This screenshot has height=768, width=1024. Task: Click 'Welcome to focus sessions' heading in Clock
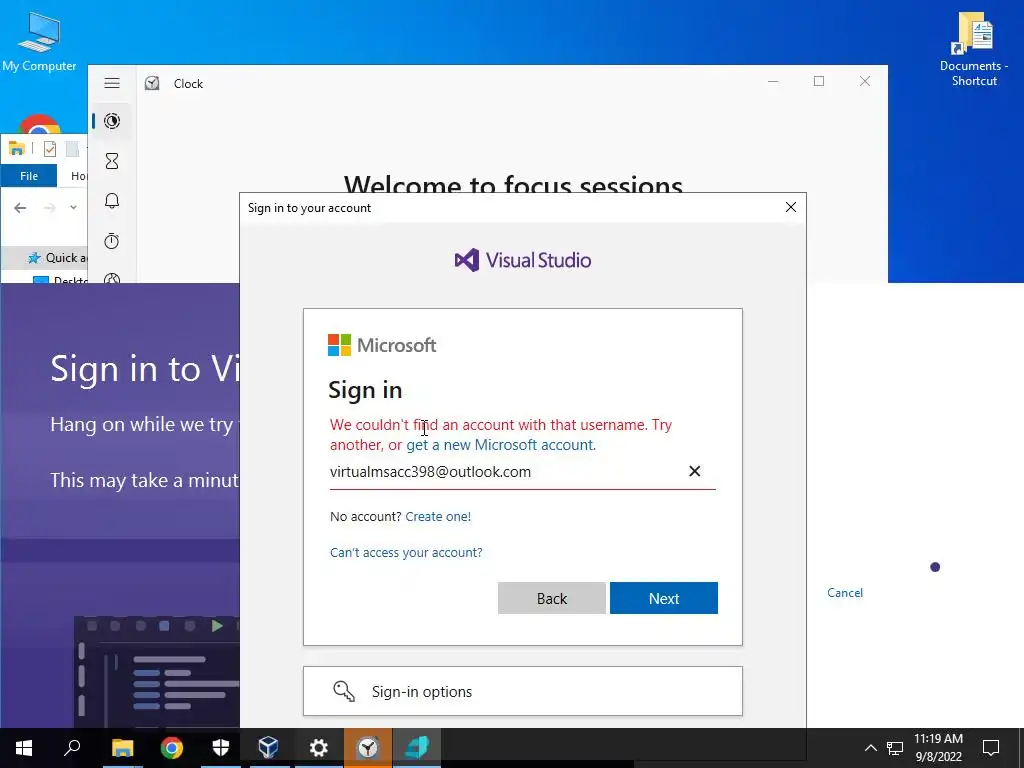513,184
